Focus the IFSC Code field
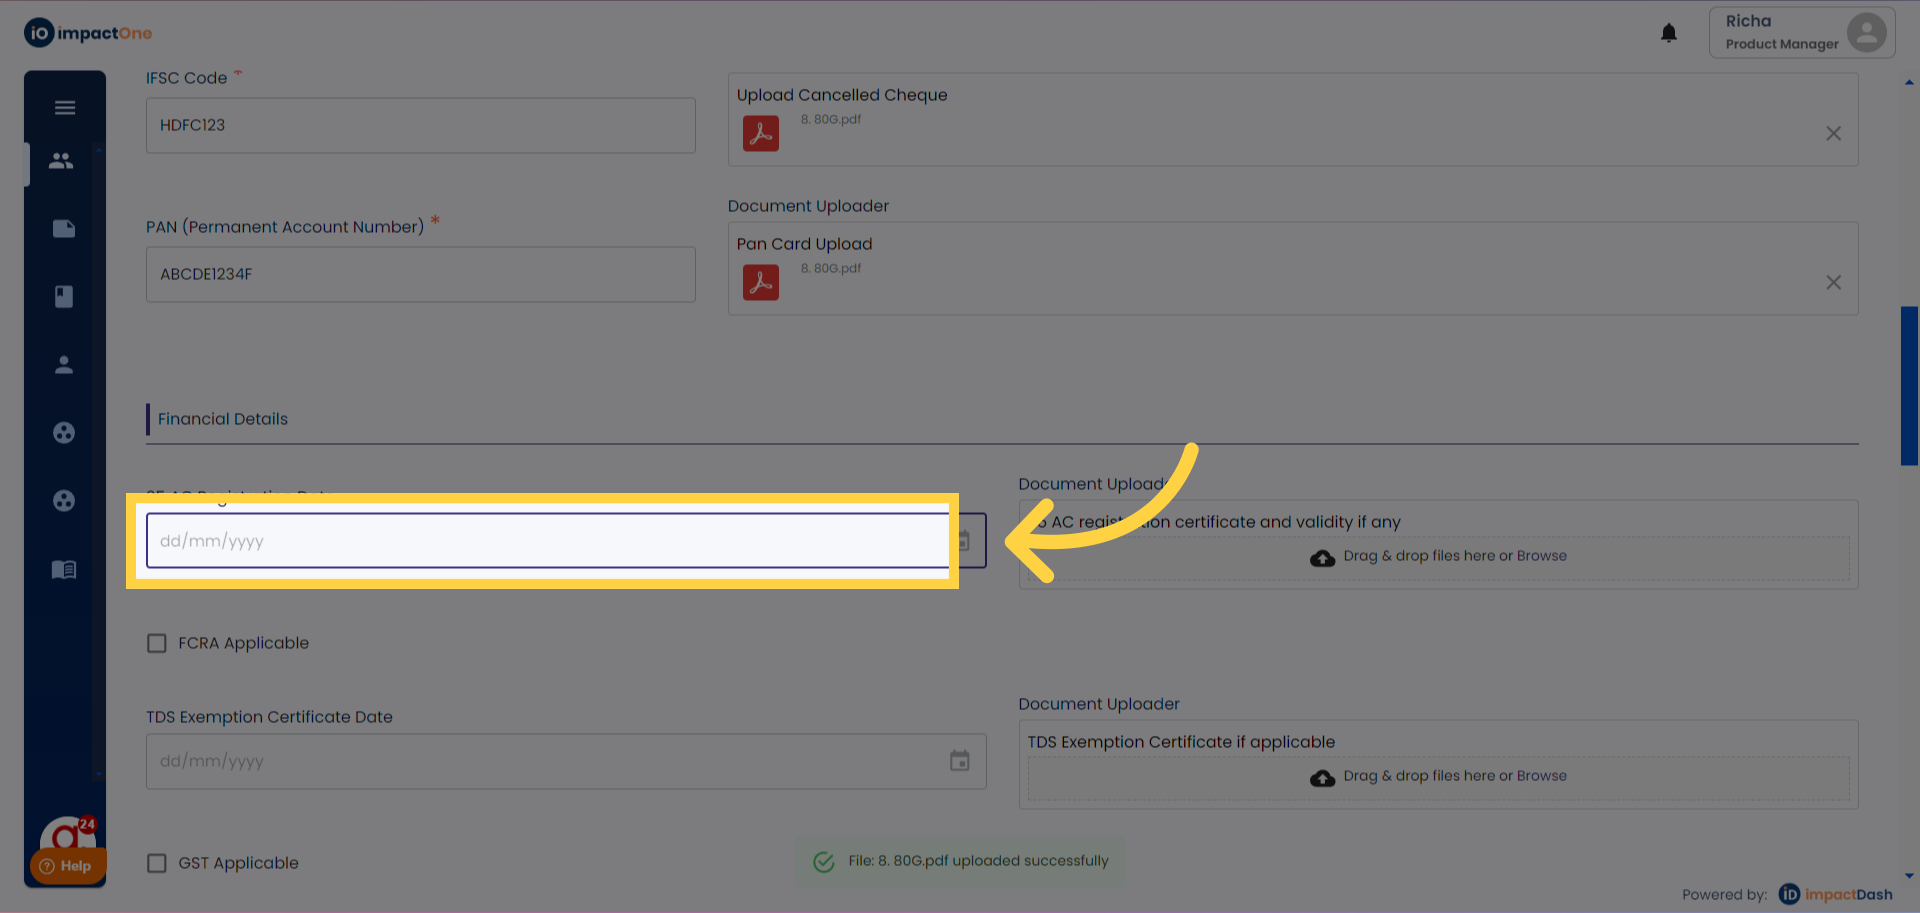The height and width of the screenshot is (913, 1920). pos(421,125)
